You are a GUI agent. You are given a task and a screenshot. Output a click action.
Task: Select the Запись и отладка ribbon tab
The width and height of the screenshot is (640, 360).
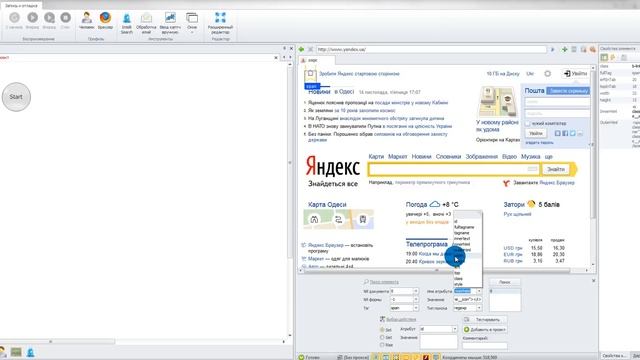coord(21,6)
